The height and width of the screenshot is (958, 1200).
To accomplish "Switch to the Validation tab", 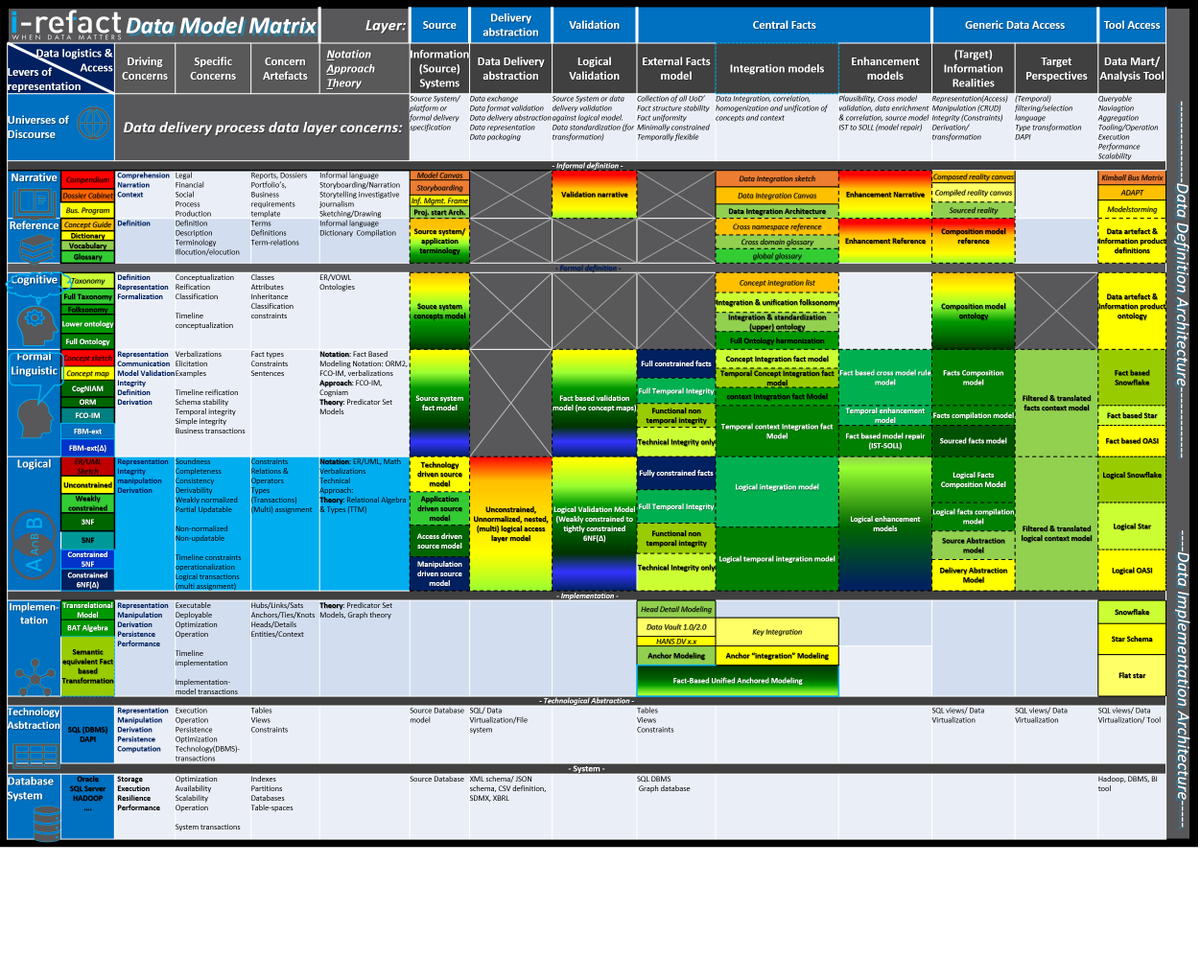I will [594, 24].
